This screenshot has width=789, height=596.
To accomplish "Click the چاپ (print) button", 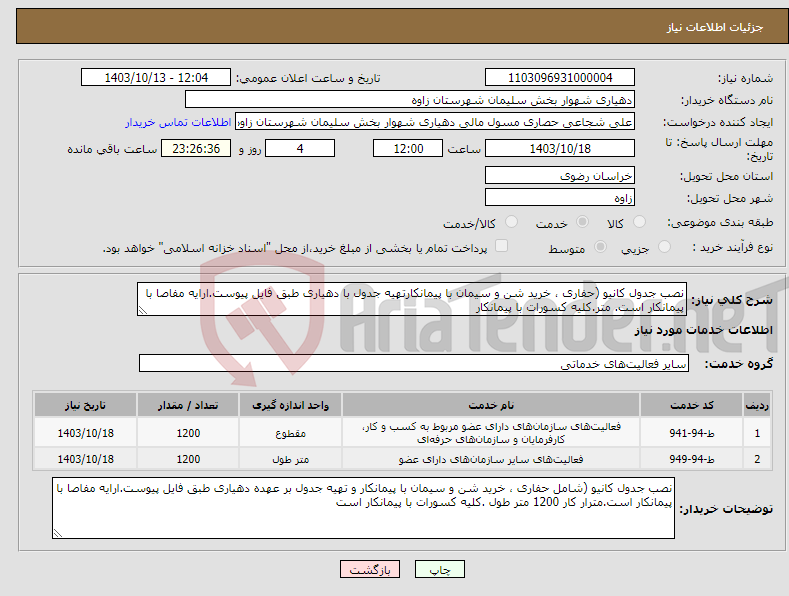I will (x=439, y=569).
